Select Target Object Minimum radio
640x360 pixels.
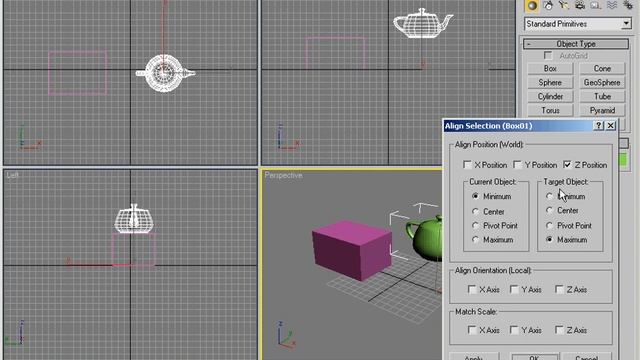click(549, 196)
